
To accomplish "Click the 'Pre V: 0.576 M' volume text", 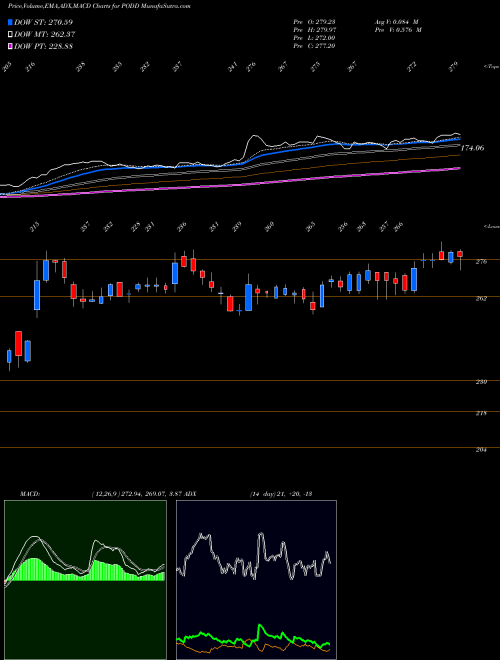I will click(x=399, y=29).
